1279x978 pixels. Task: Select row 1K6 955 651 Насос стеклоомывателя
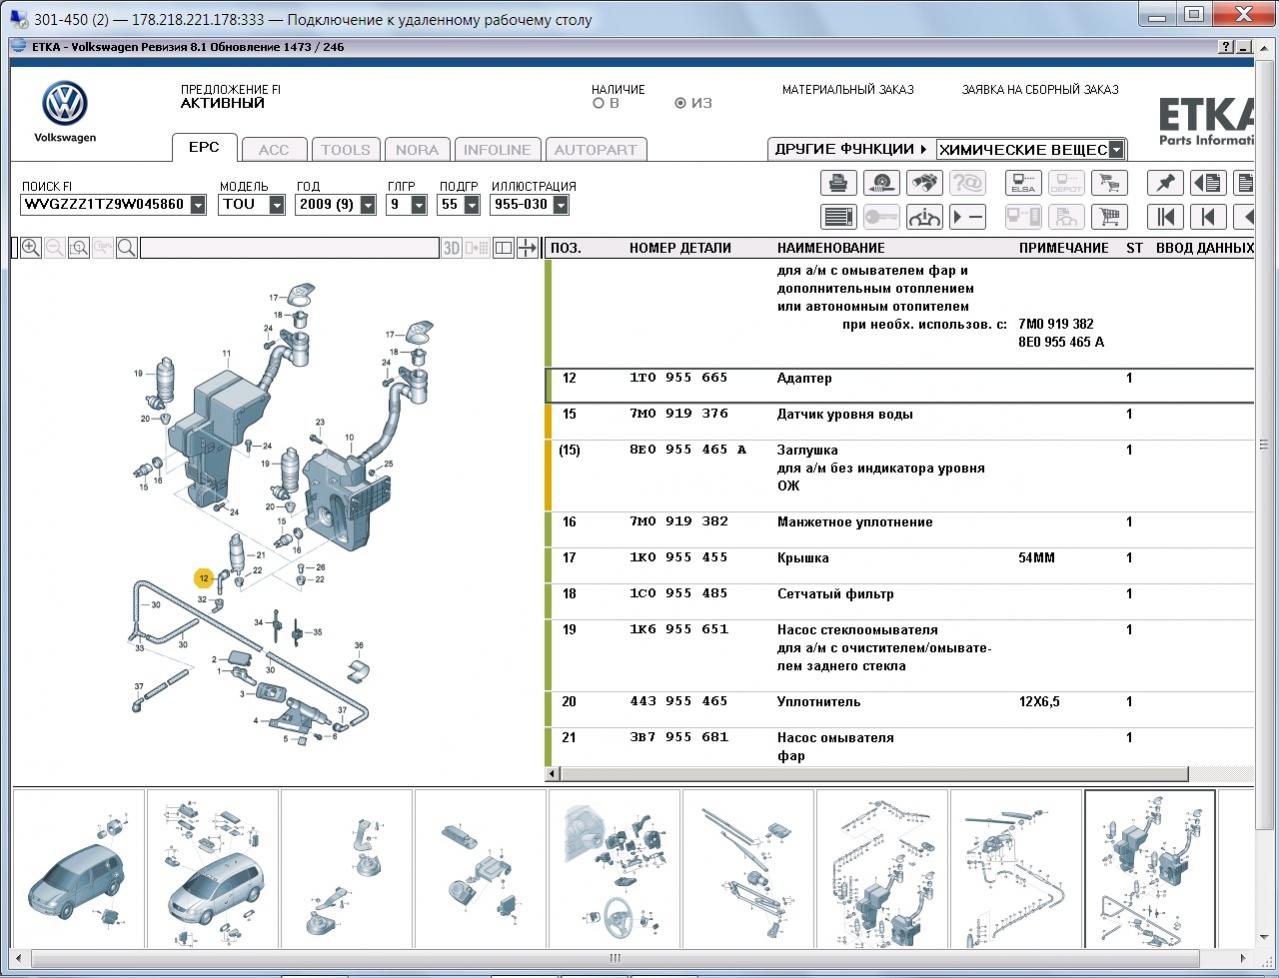[899, 655]
